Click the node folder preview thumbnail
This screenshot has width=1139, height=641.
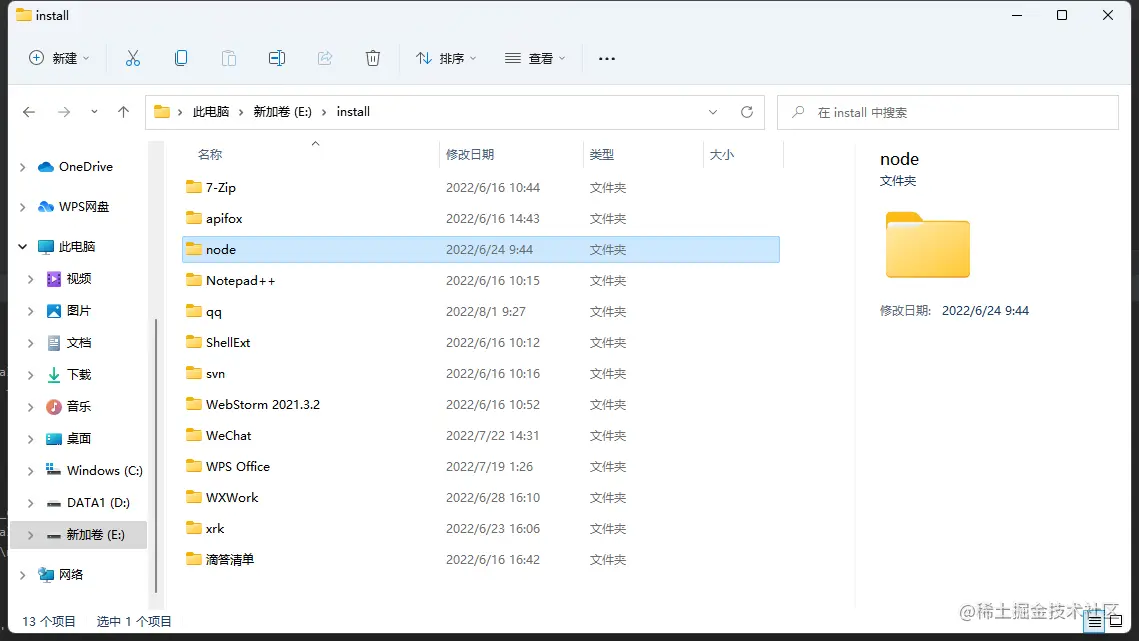pyautogui.click(x=928, y=245)
